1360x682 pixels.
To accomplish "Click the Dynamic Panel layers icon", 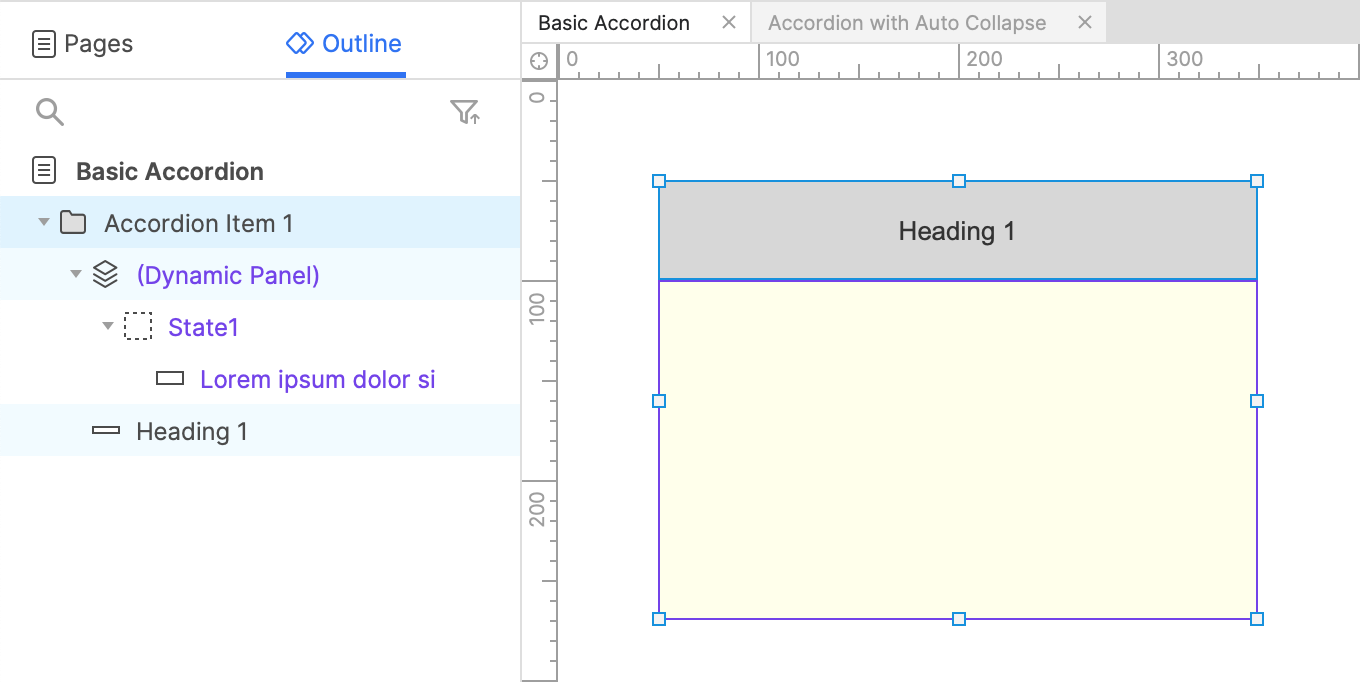I will coord(105,275).
